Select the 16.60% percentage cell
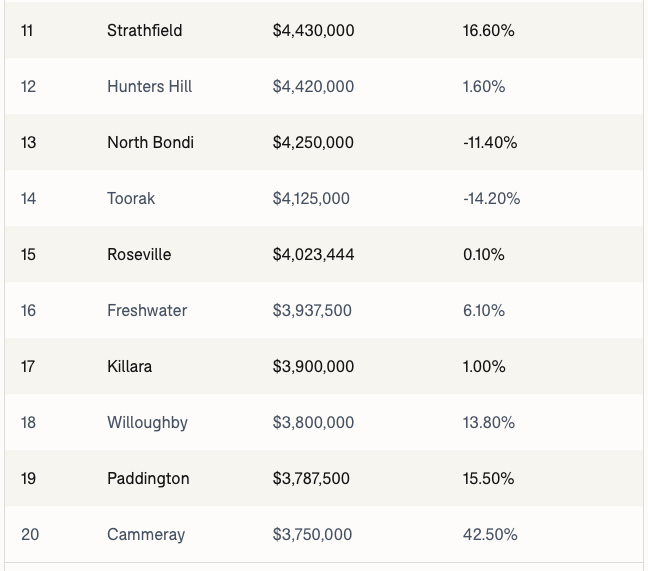The image size is (648, 571). (488, 31)
